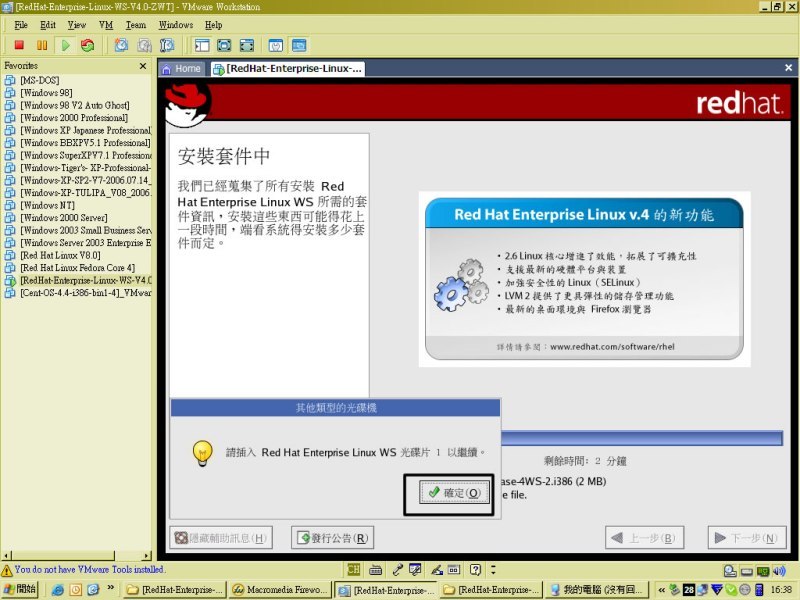
Task: Click the network adapter device status icon
Action: tap(763, 571)
